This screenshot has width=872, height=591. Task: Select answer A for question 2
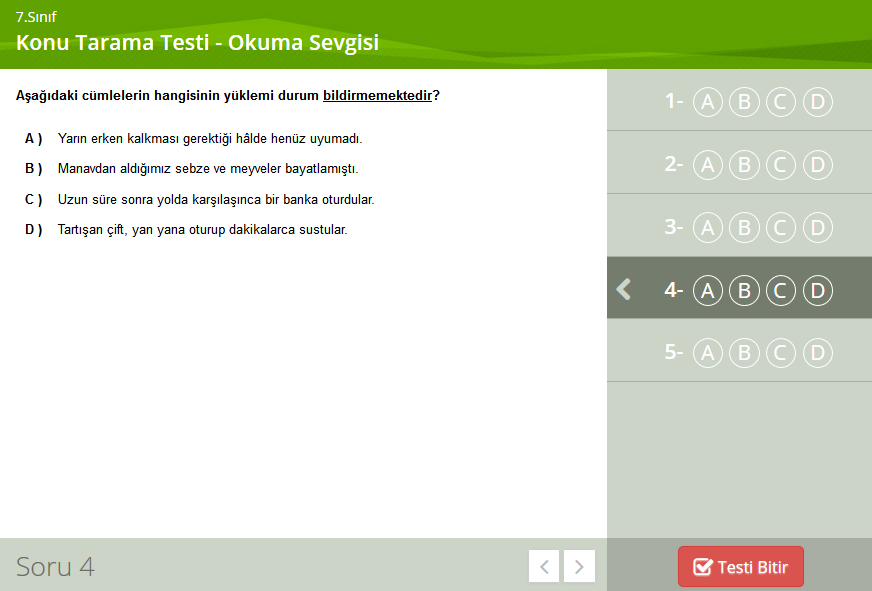coord(707,165)
